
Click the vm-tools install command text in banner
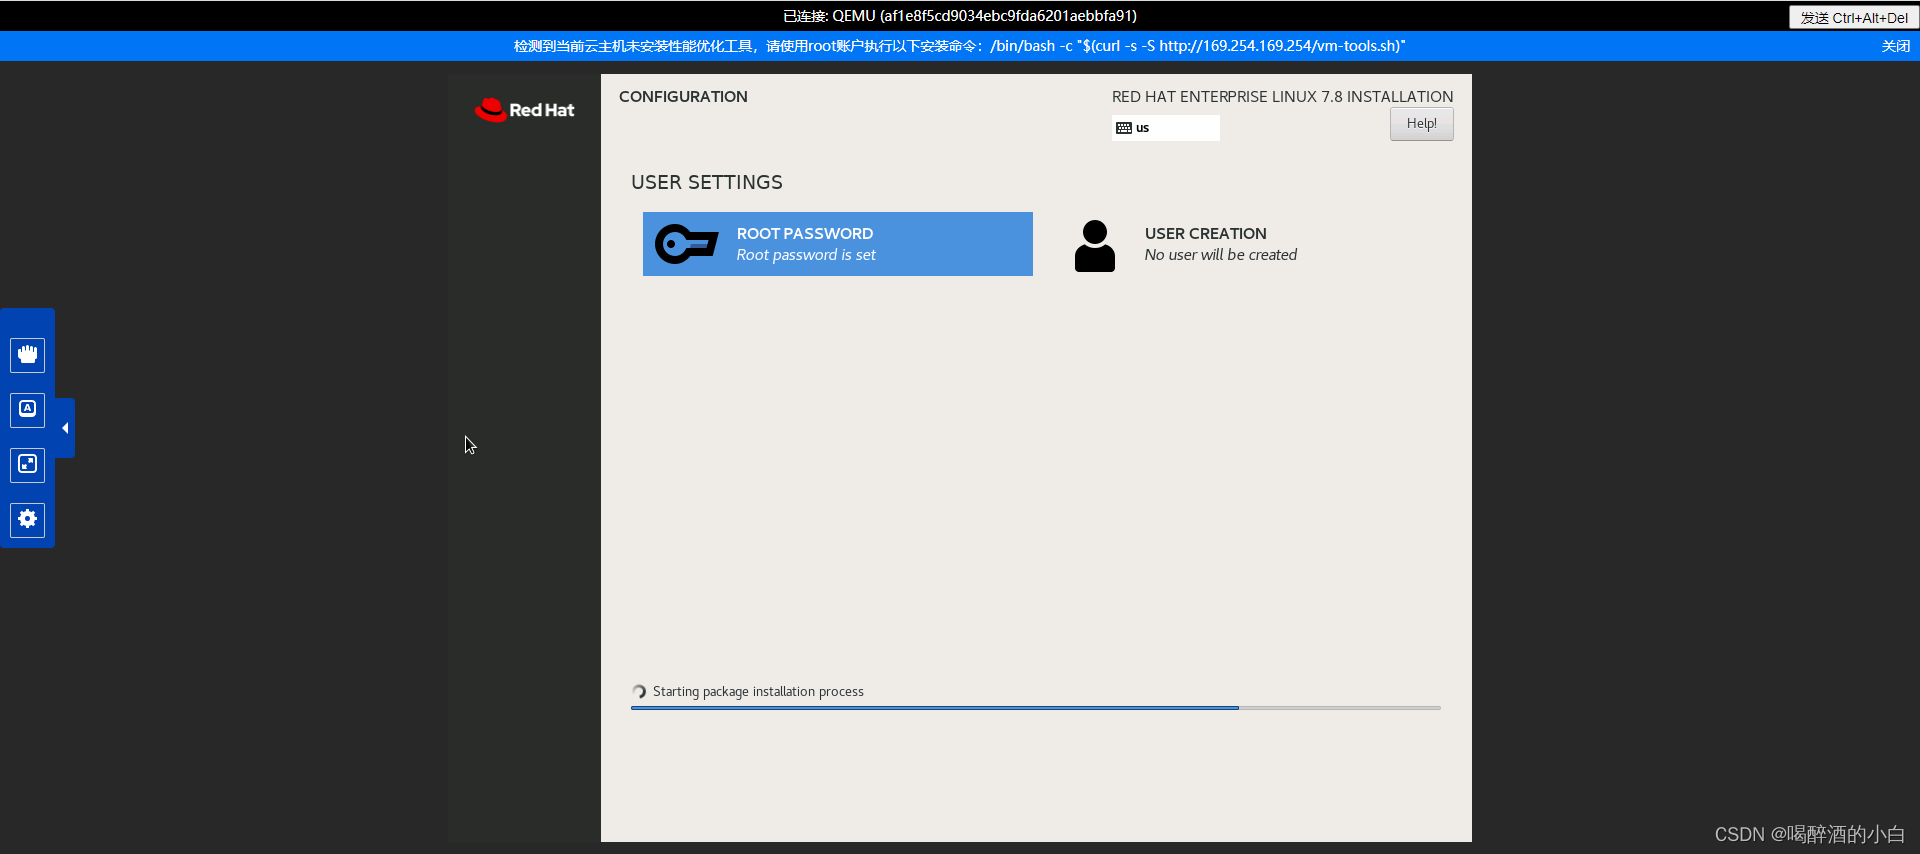[x=1198, y=46]
